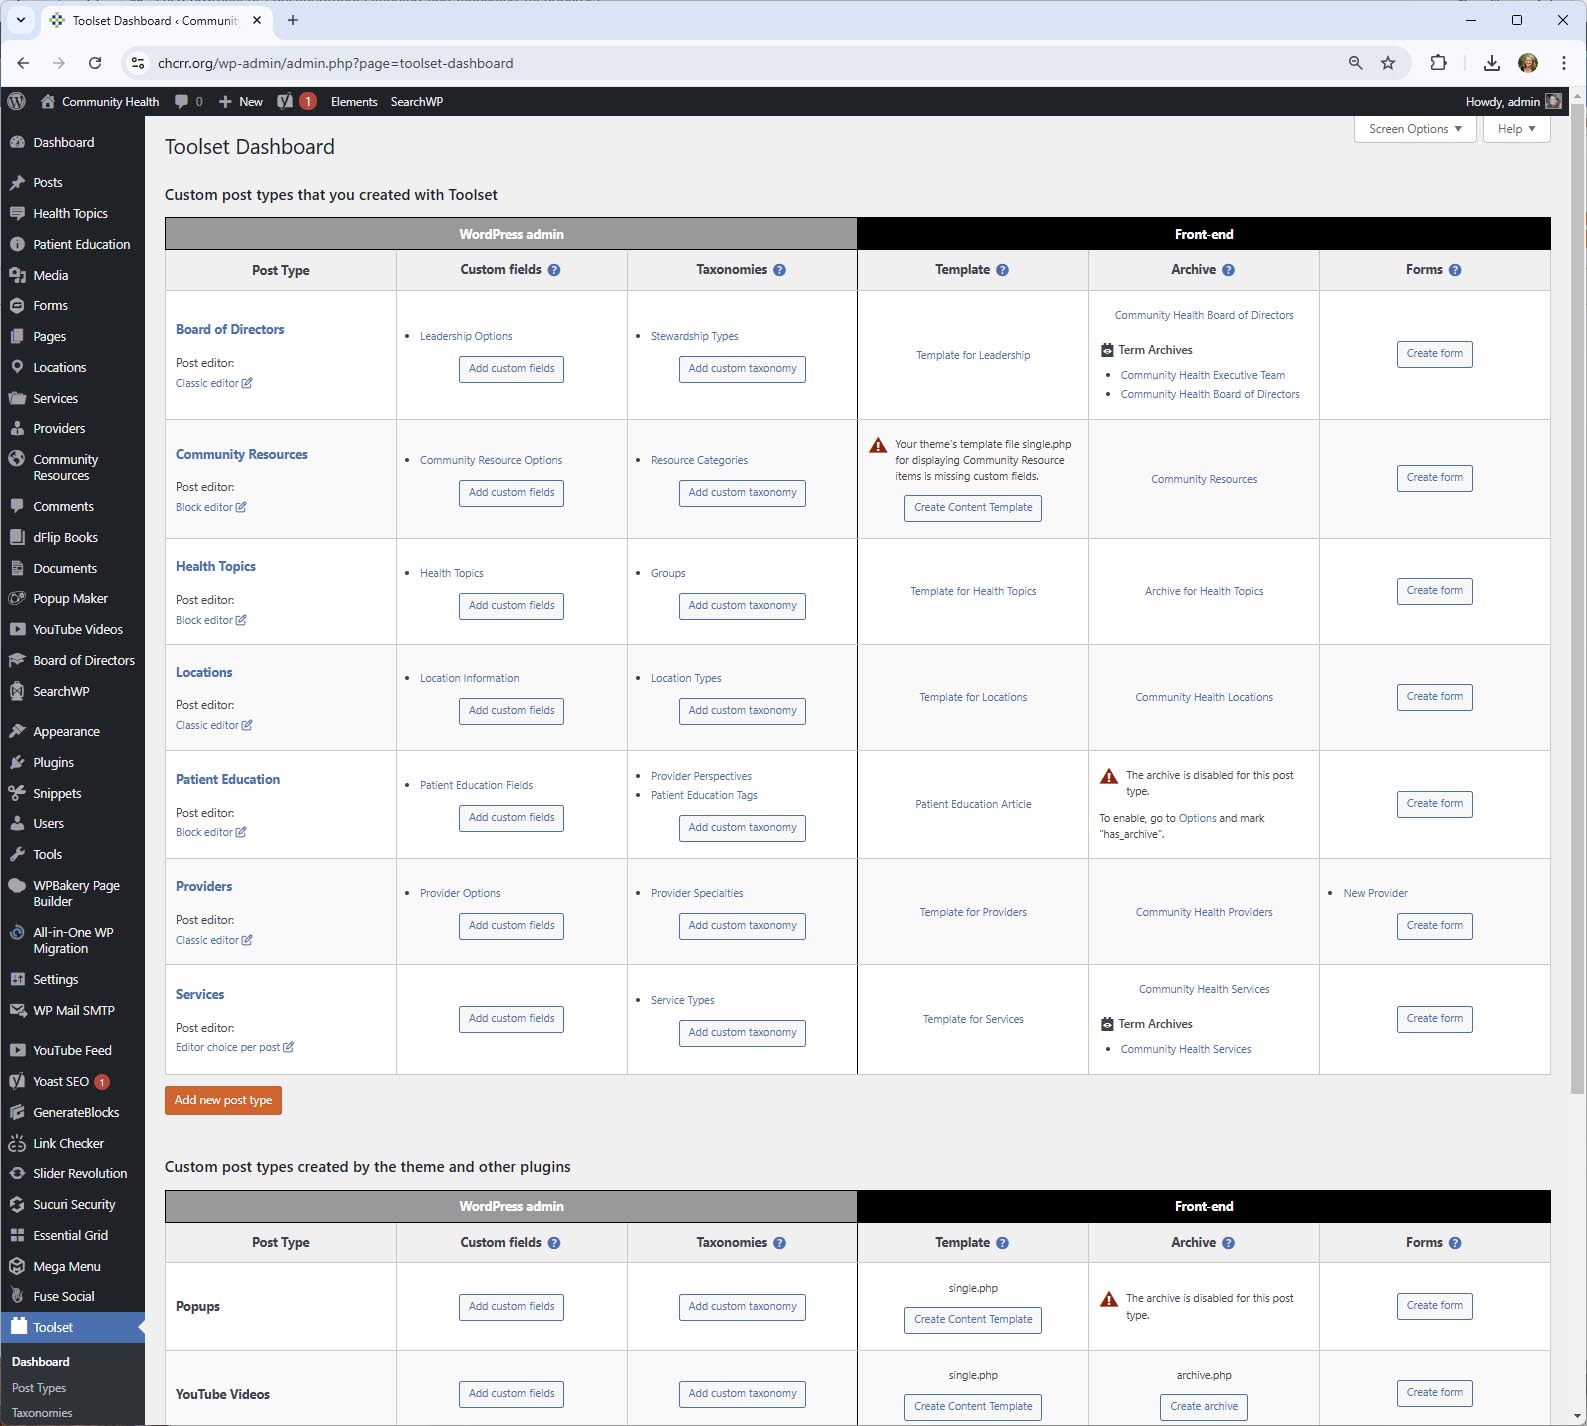Click the admin user avatar in admin bar
Image resolution: width=1587 pixels, height=1426 pixels.
pos(1553,101)
